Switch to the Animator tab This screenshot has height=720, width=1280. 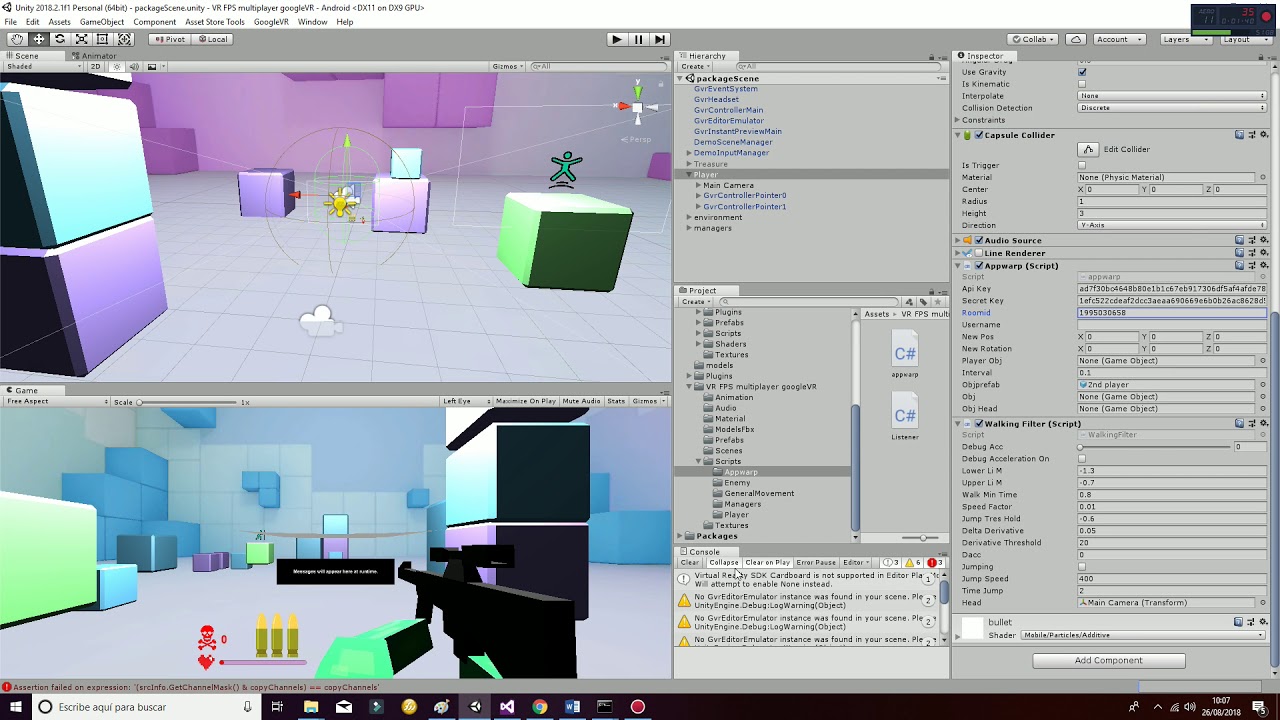point(96,56)
